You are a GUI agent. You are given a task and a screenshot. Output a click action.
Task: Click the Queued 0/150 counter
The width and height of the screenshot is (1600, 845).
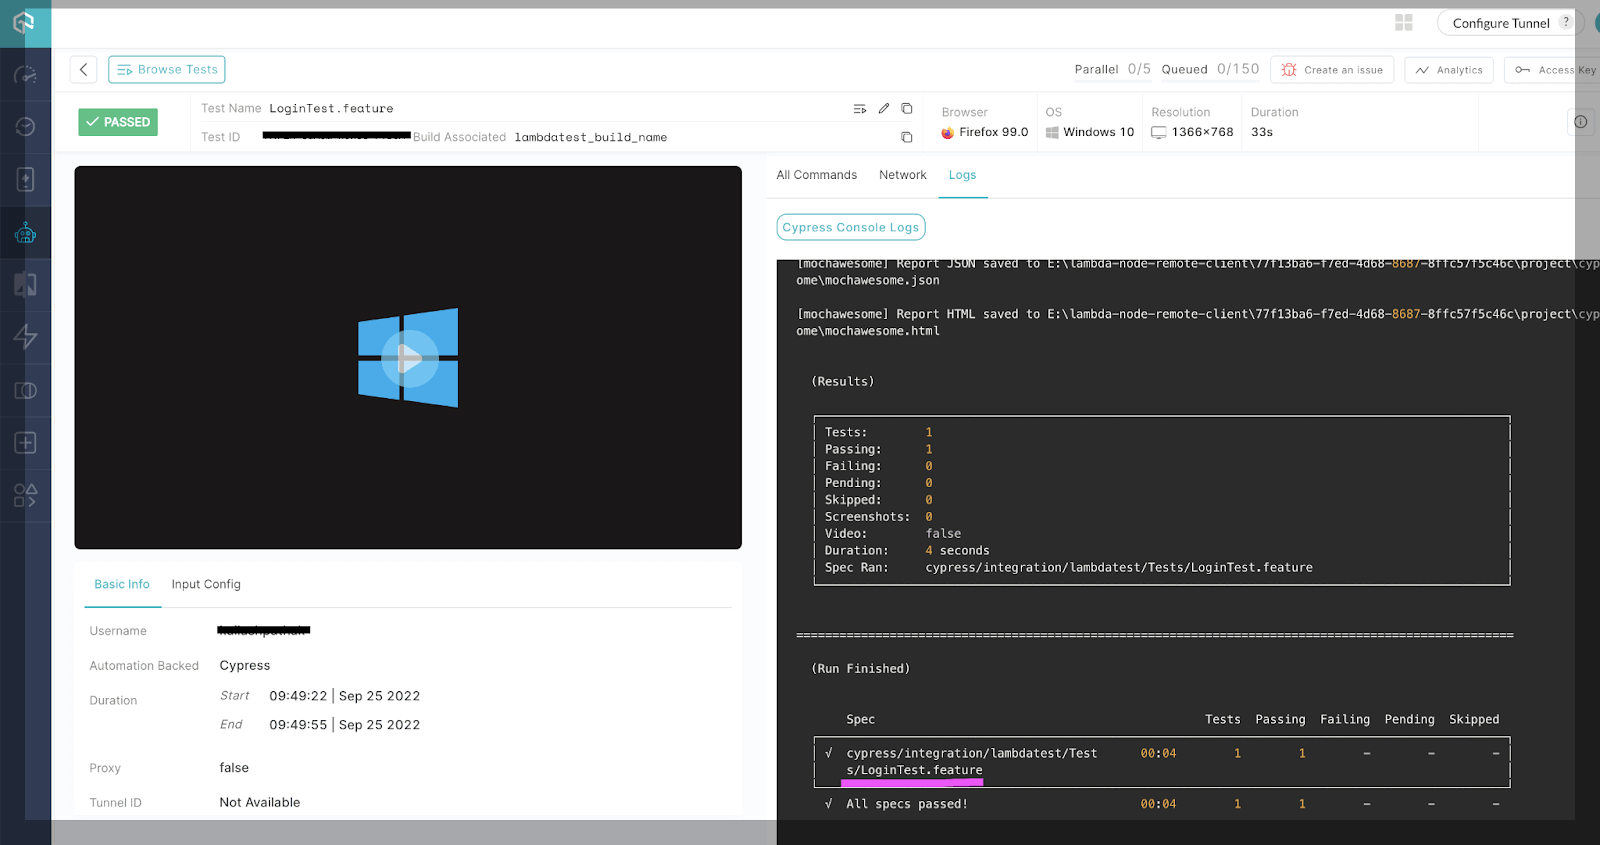[1210, 69]
